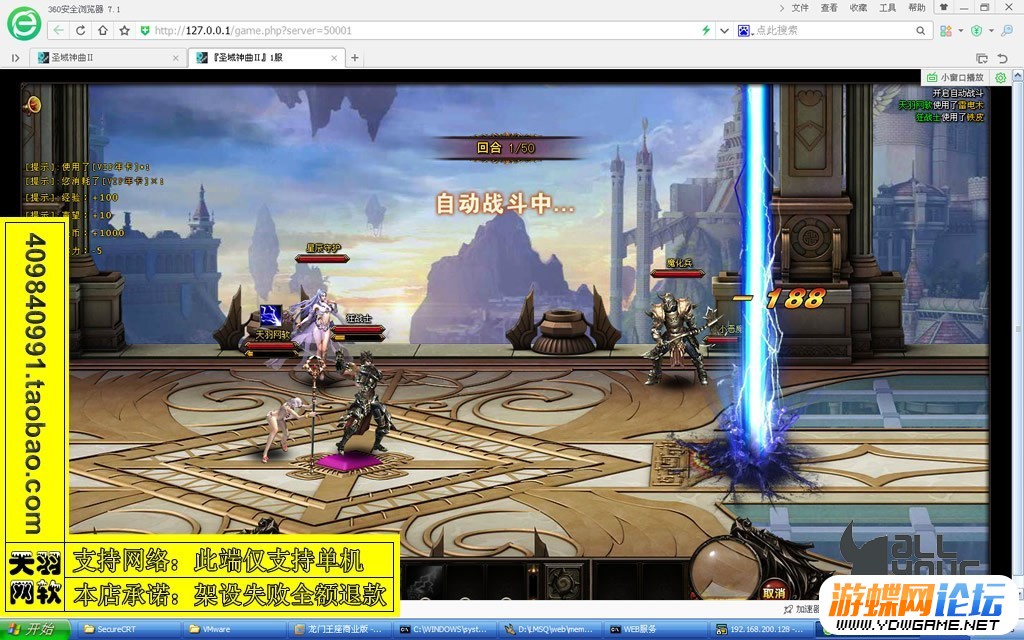This screenshot has height=640, width=1024.
Task: Click the lightning skill icon above 天羽网软
Action: (x=271, y=315)
